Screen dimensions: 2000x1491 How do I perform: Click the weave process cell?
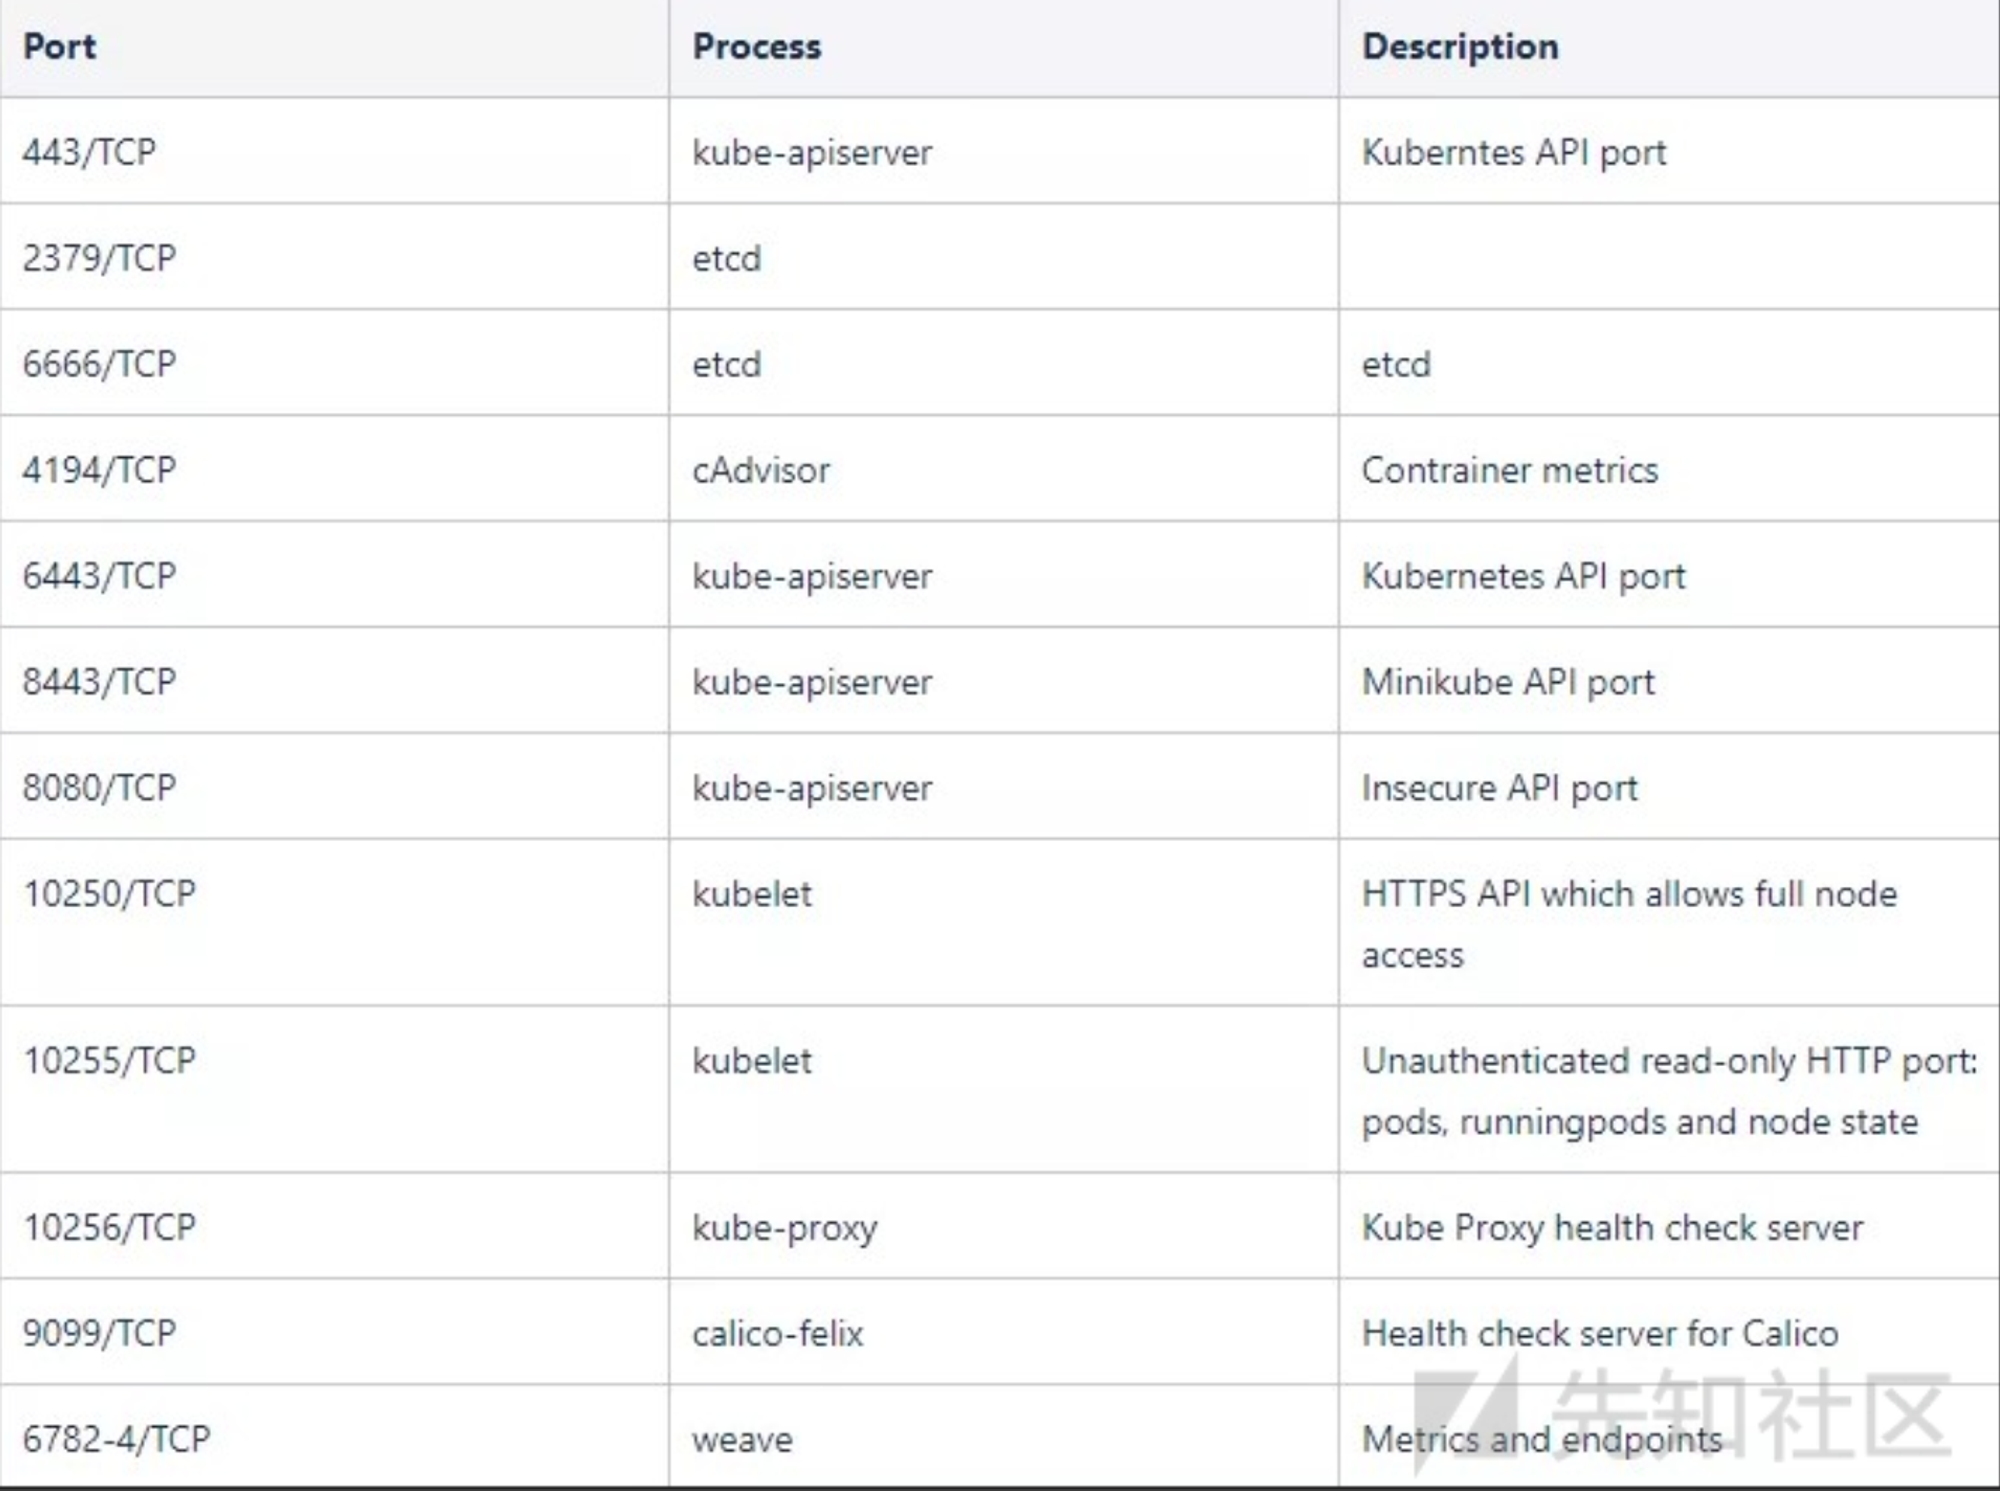click(x=742, y=1440)
